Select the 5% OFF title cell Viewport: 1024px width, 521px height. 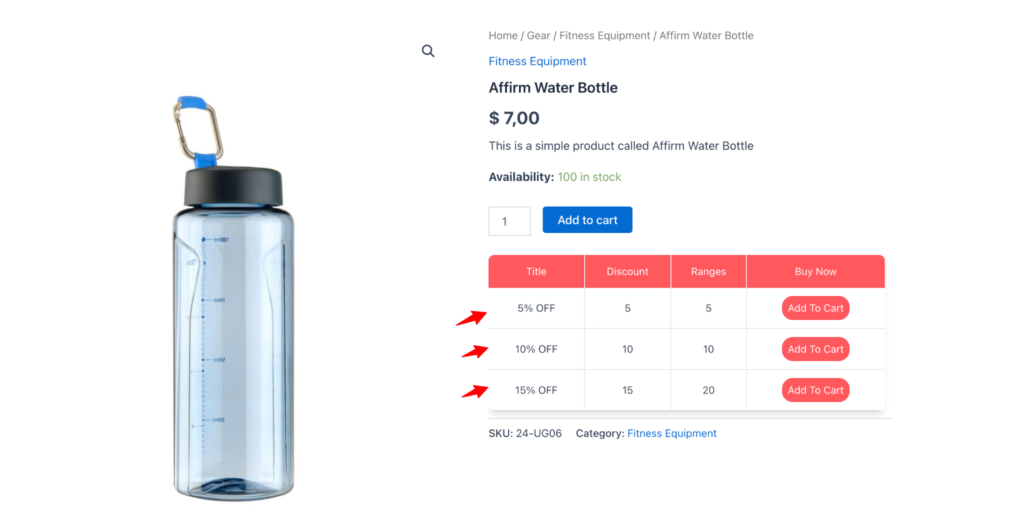pyautogui.click(x=536, y=308)
